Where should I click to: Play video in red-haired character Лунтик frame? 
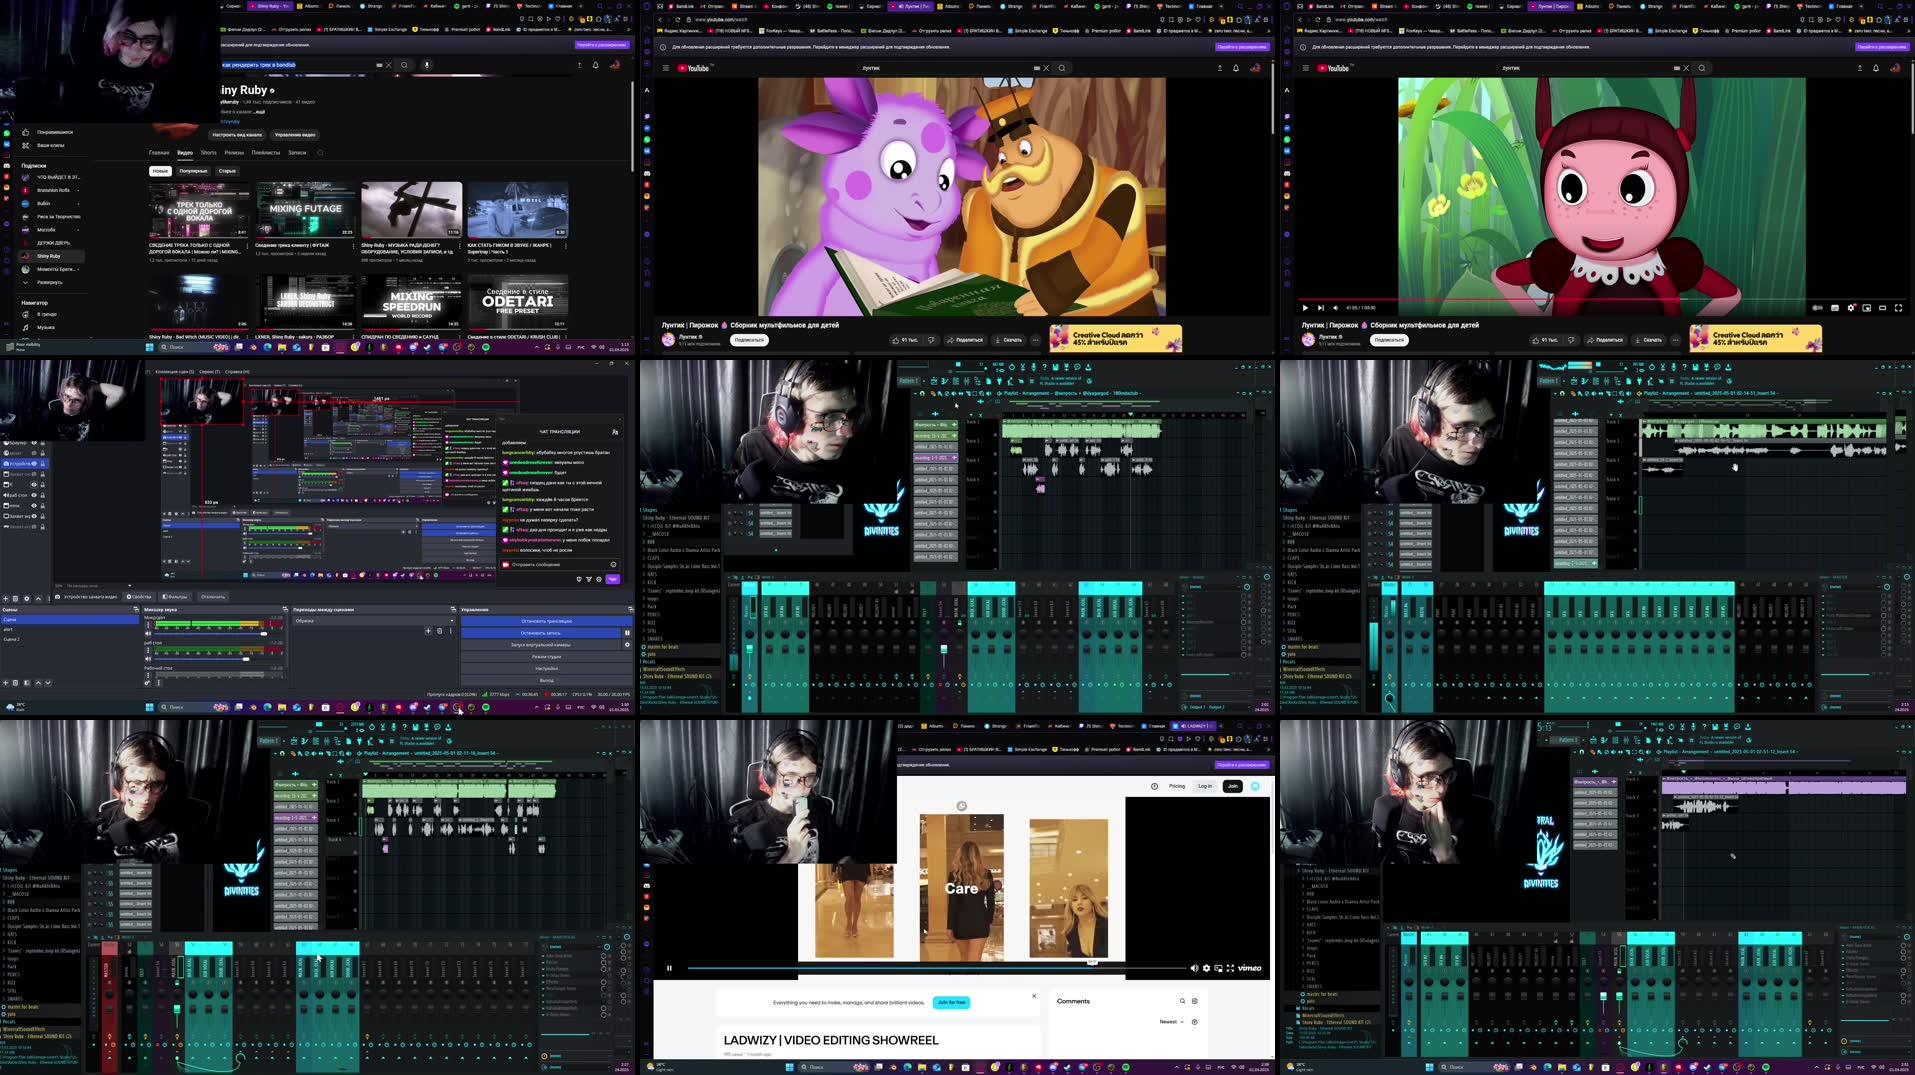coord(1304,308)
